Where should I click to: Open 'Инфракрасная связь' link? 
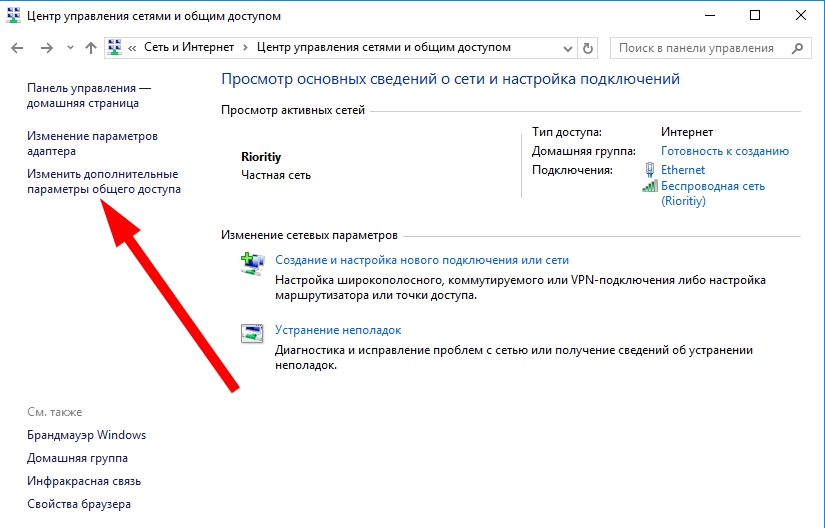[84, 481]
